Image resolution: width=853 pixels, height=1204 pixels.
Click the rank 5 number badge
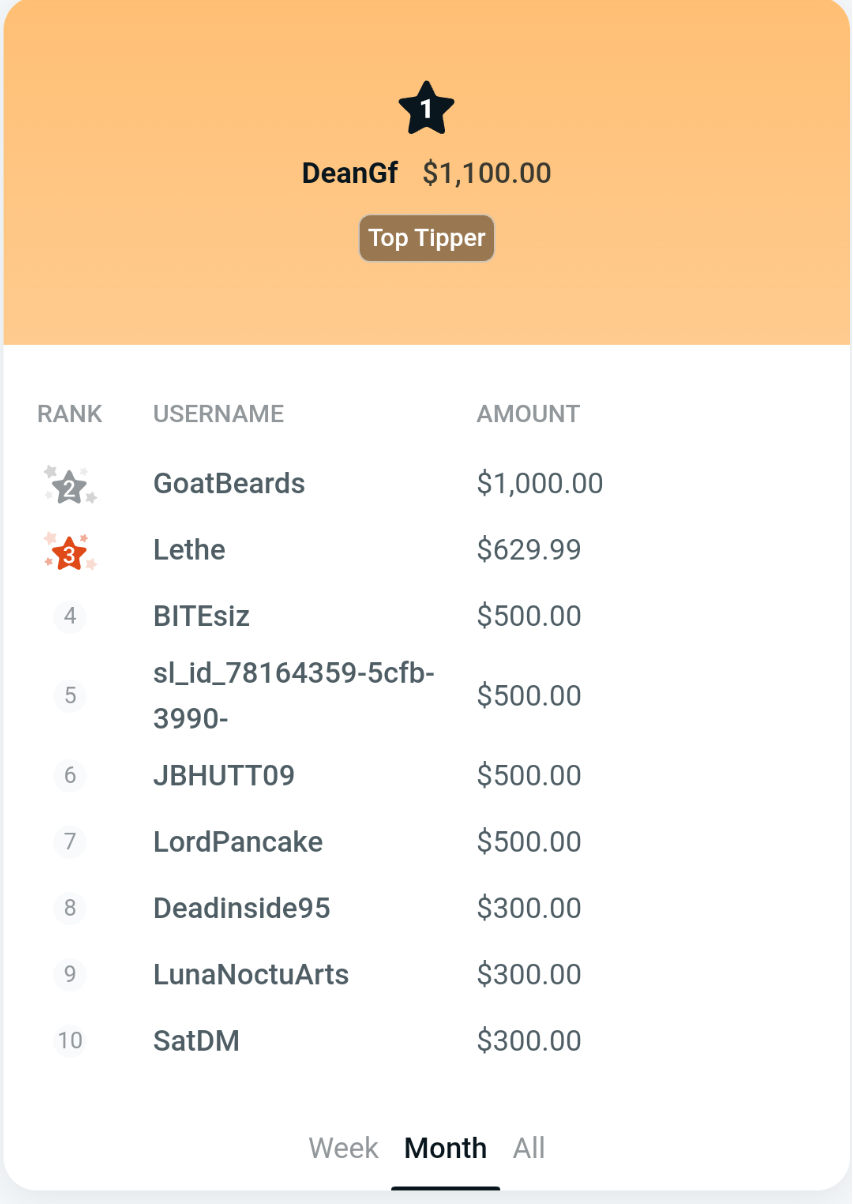coord(70,695)
